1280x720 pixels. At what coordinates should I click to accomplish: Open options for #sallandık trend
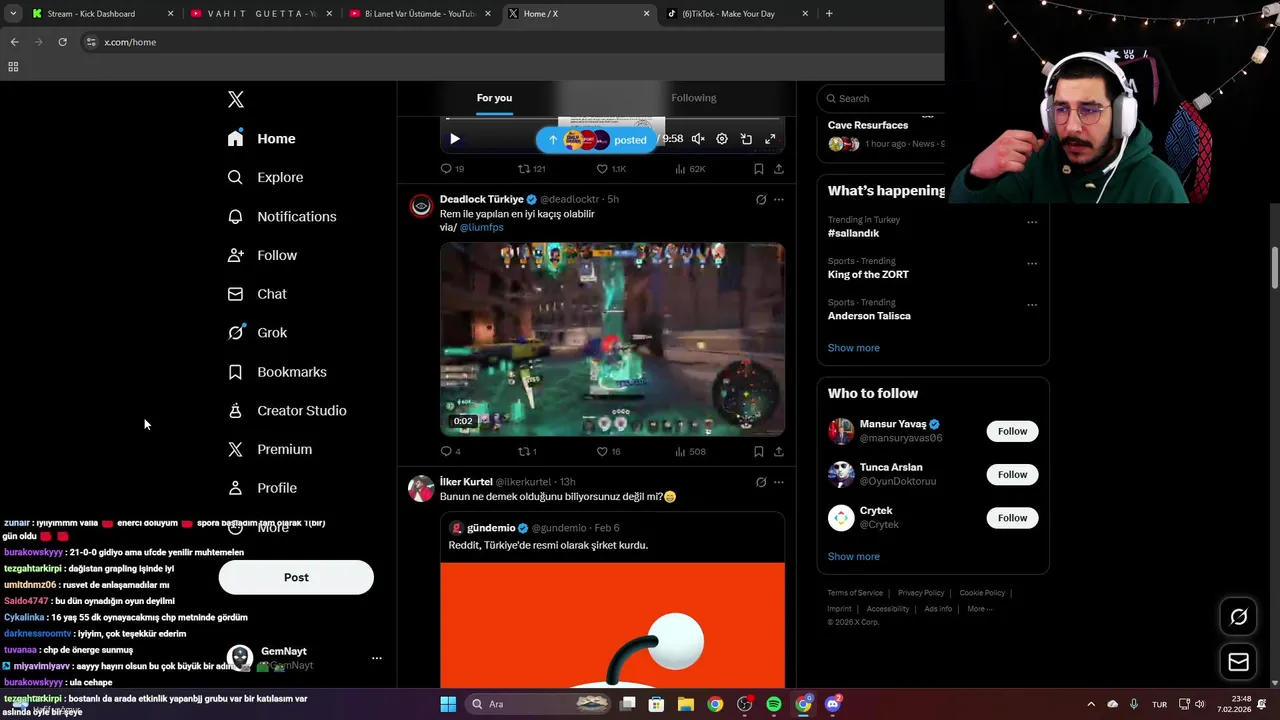click(1032, 222)
